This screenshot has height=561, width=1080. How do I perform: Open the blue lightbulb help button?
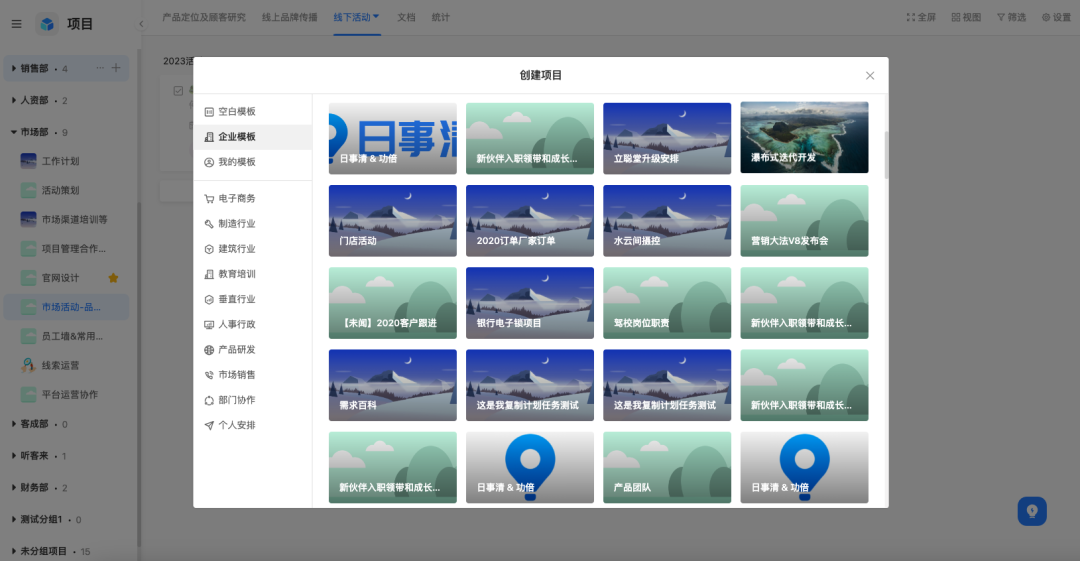[x=1032, y=511]
